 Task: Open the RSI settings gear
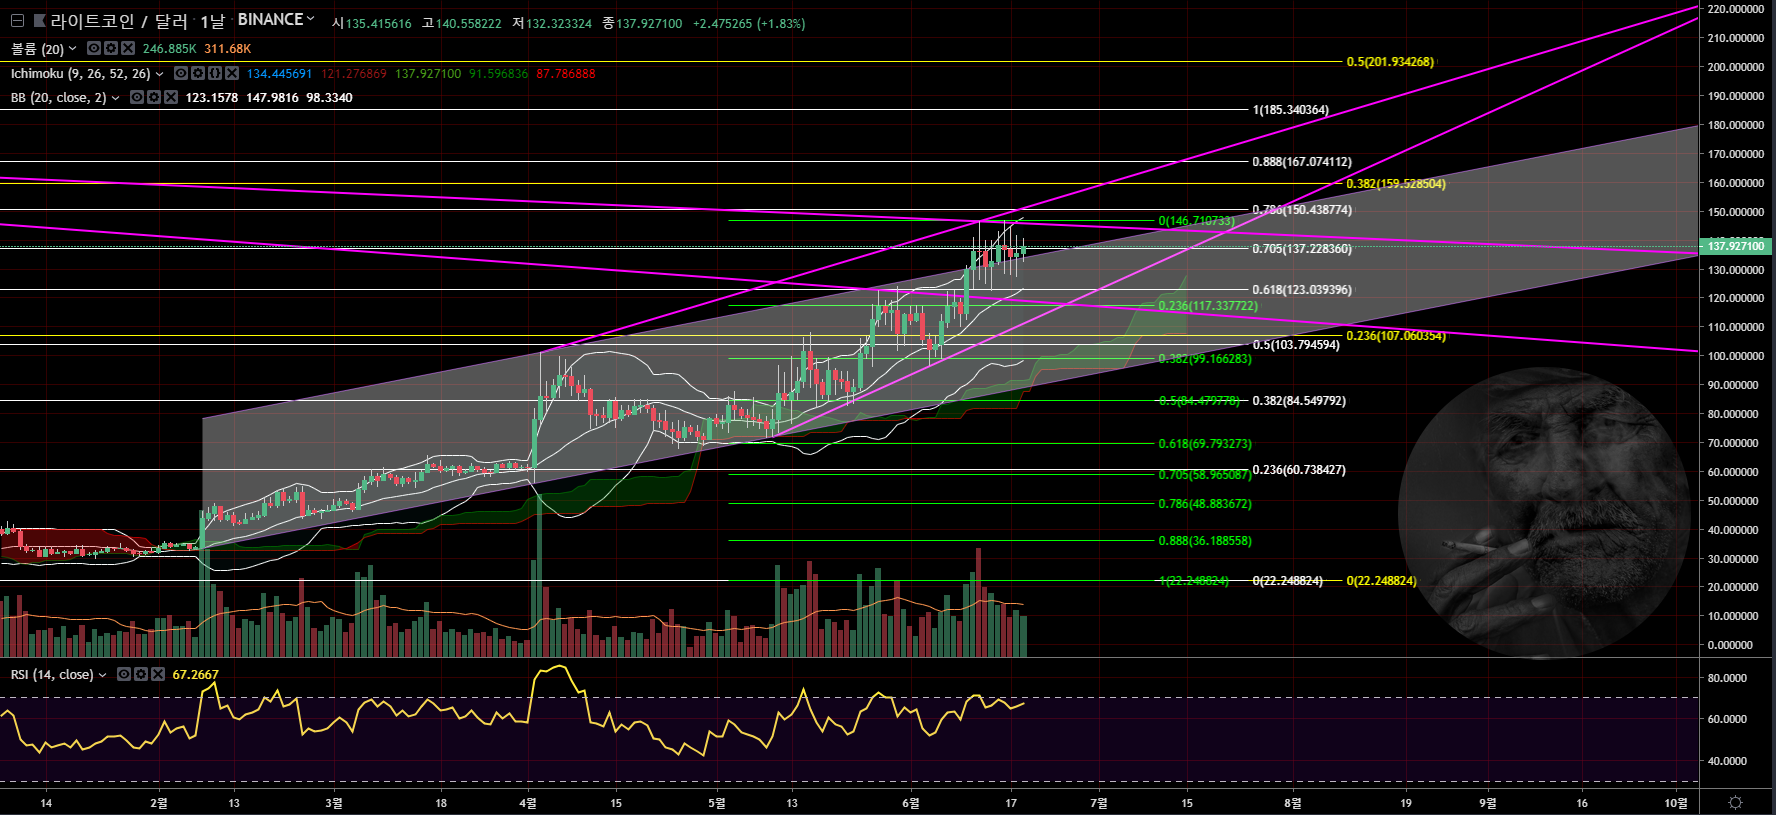(x=141, y=674)
